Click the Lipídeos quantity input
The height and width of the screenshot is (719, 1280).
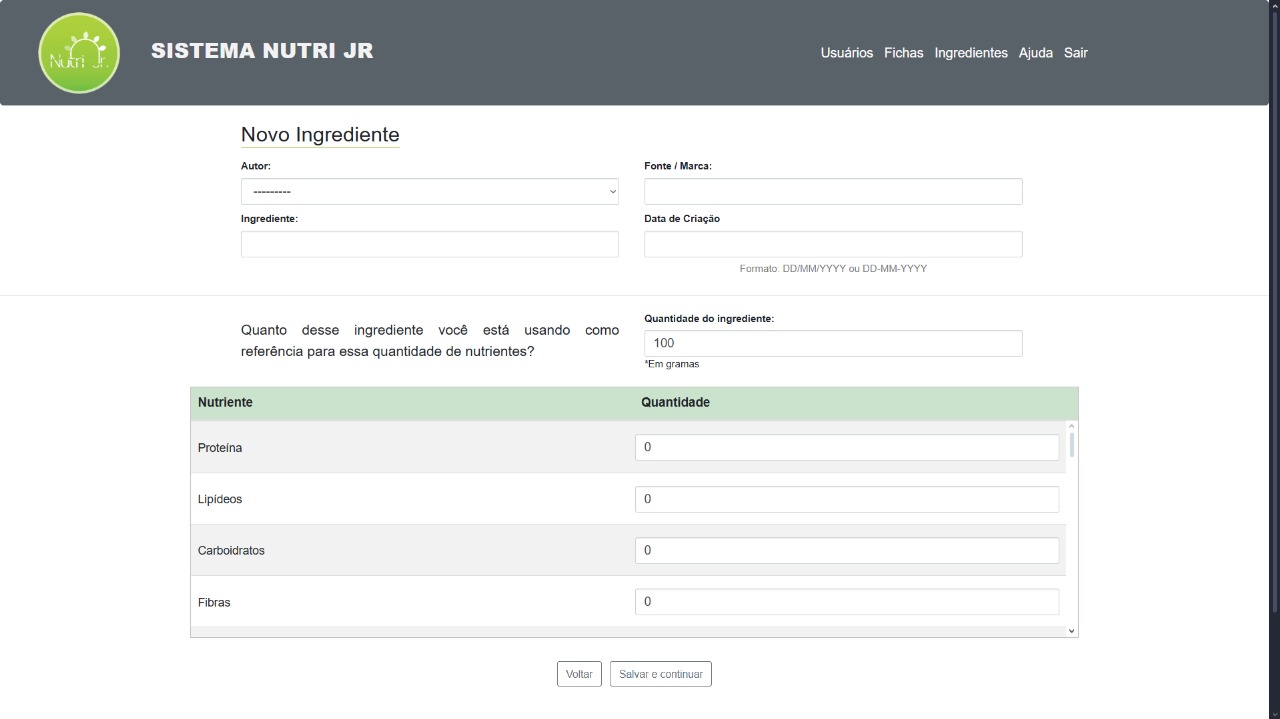pos(846,499)
